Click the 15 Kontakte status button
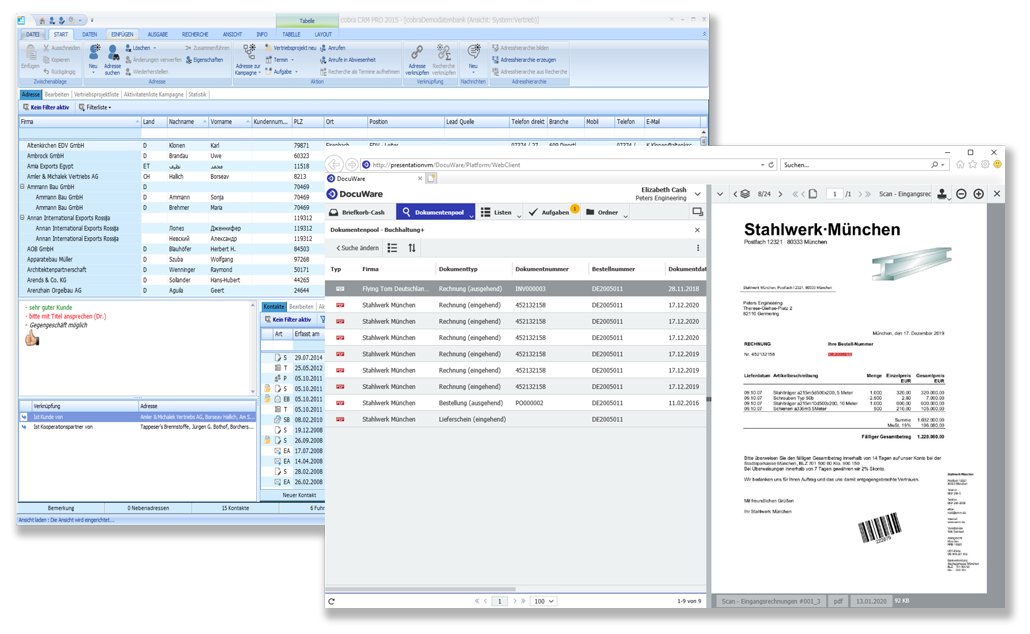This screenshot has width=1030, height=634. click(x=235, y=508)
